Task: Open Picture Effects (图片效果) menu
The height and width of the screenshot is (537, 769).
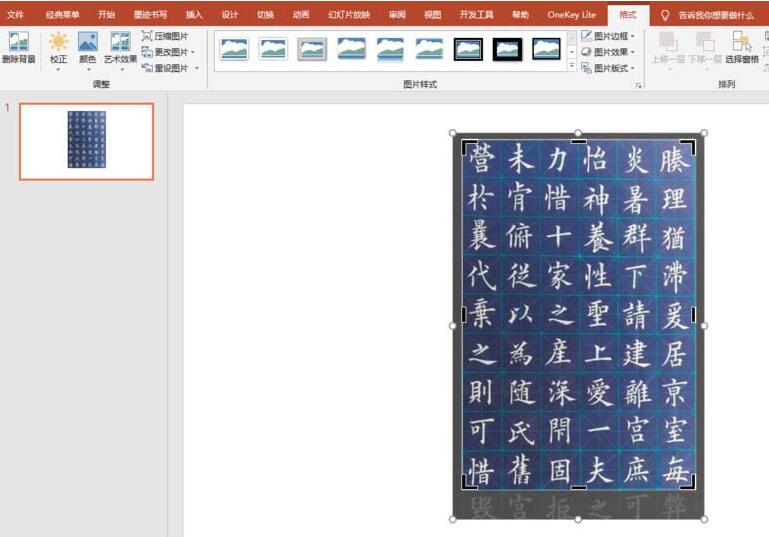Action: pyautogui.click(x=608, y=51)
